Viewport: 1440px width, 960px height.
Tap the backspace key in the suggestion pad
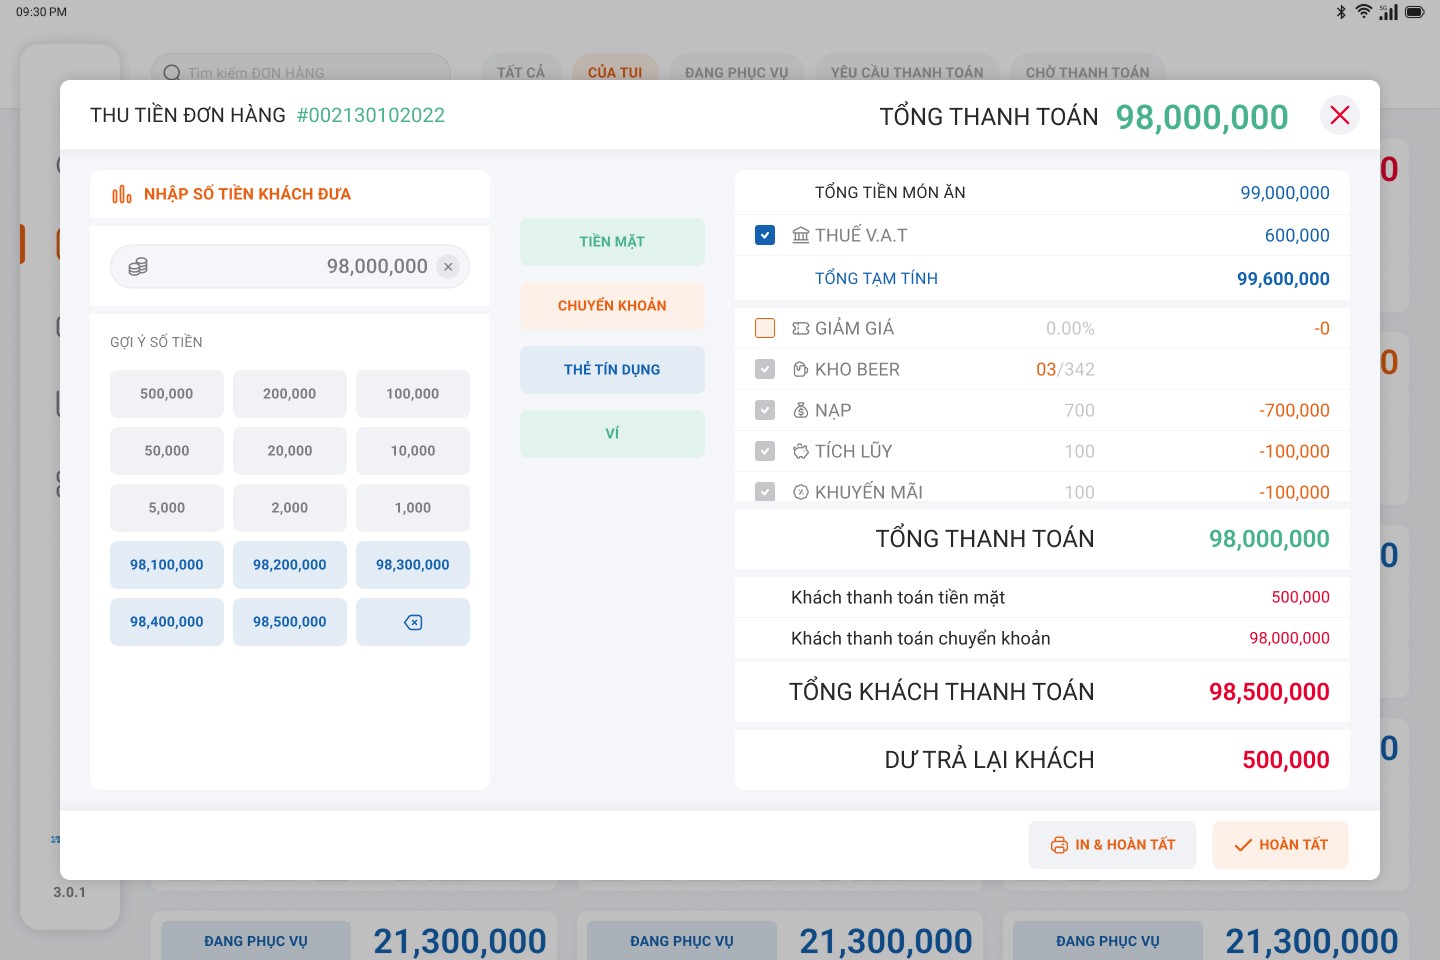[x=413, y=622]
